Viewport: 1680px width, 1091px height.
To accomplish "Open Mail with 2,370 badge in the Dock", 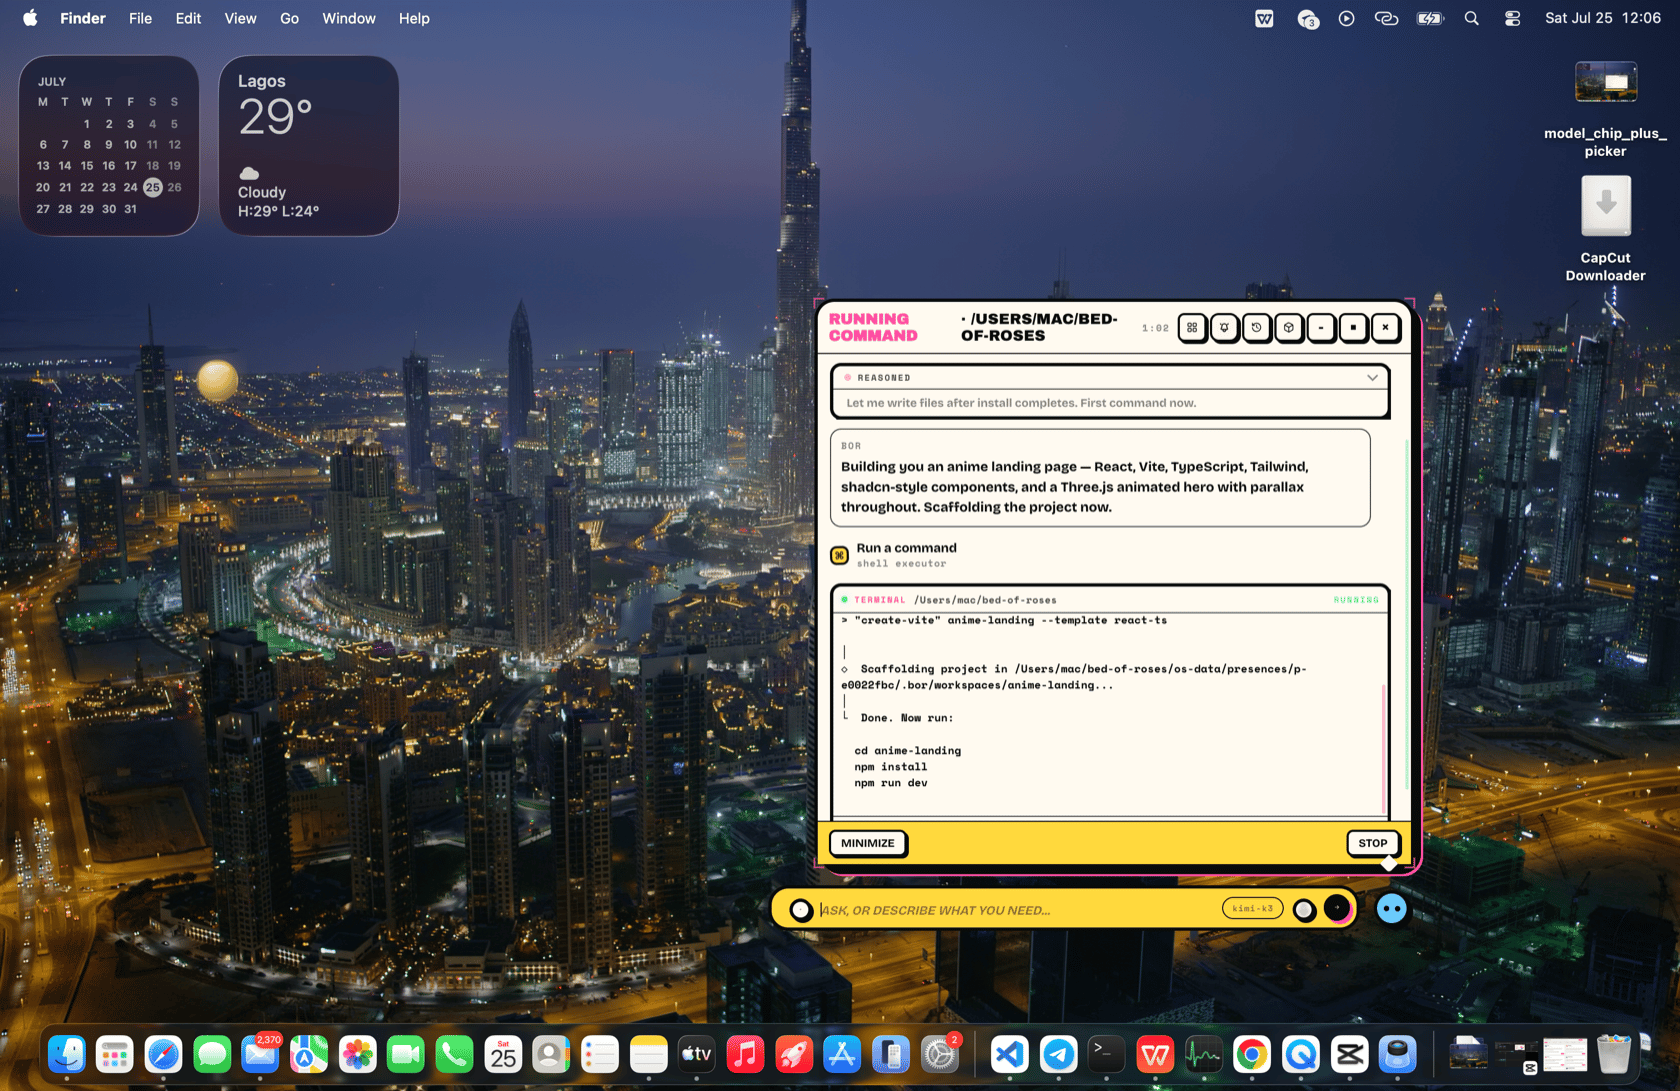I will [x=261, y=1054].
